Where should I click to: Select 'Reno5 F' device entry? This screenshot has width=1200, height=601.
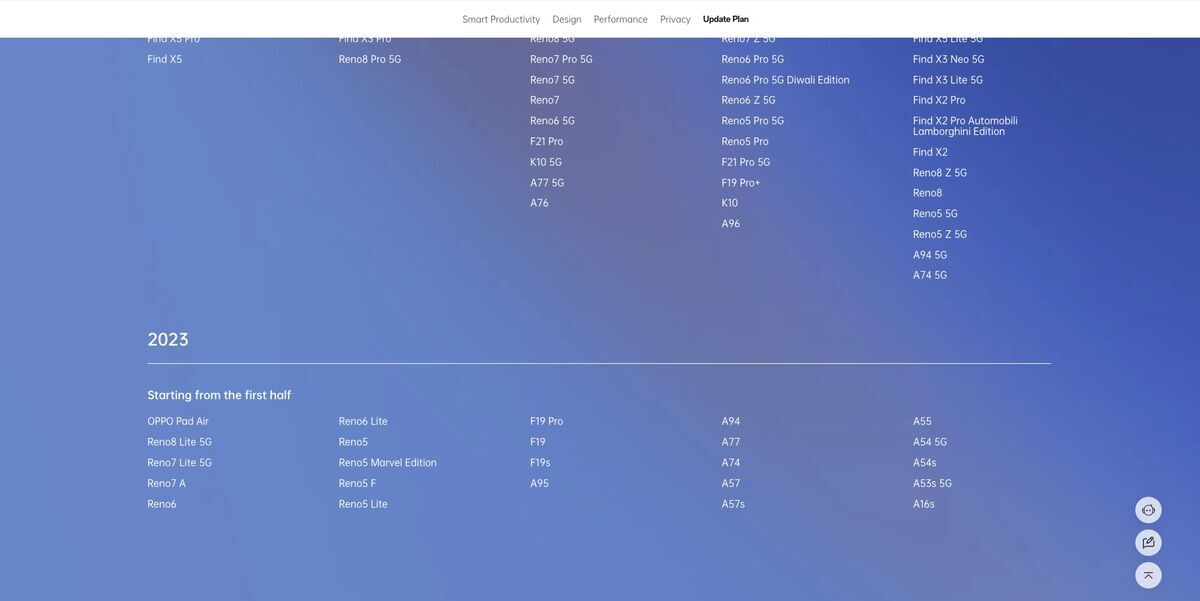(358, 484)
